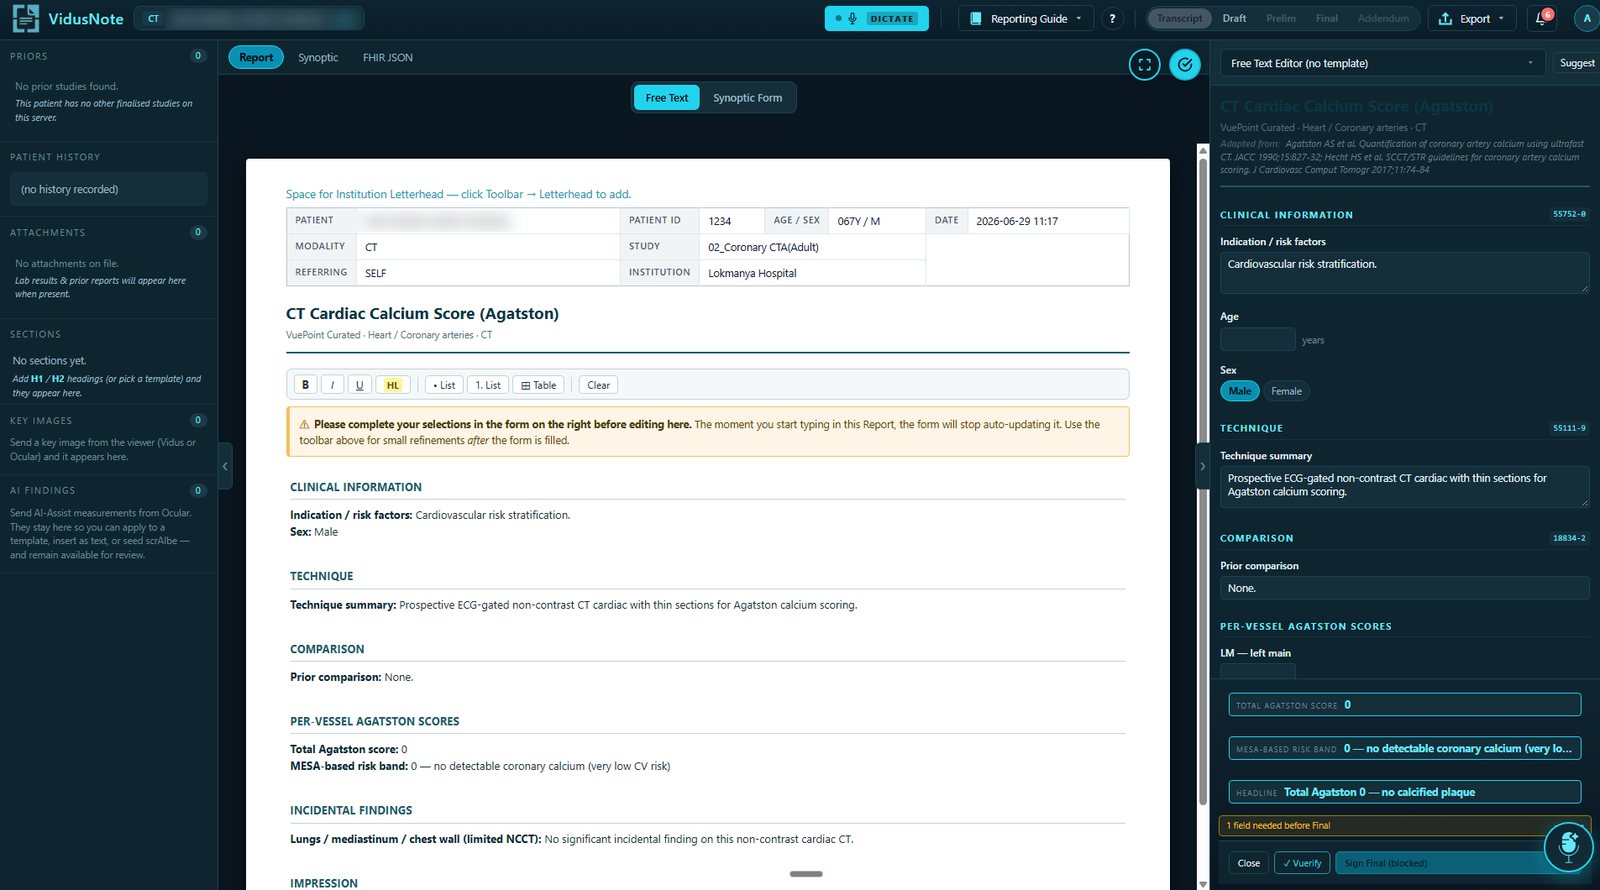This screenshot has width=1600, height=890.
Task: Open help via the question mark icon
Action: pyautogui.click(x=1112, y=18)
